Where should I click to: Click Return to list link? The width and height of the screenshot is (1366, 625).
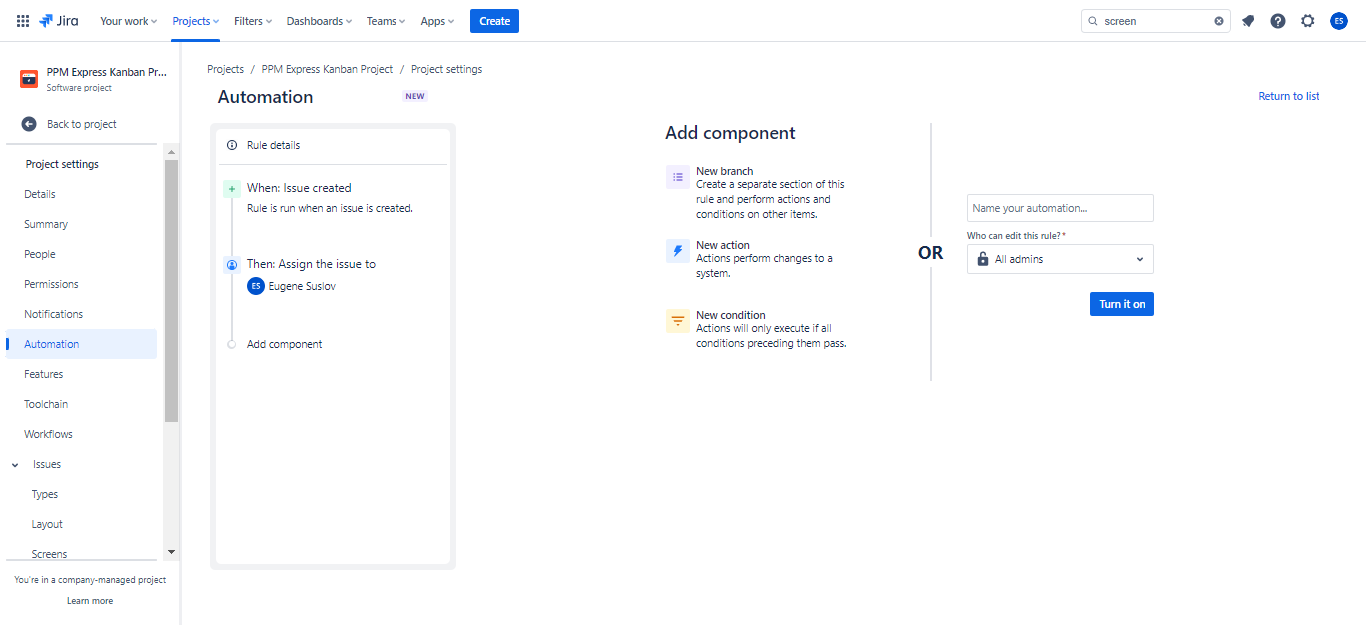(1289, 96)
